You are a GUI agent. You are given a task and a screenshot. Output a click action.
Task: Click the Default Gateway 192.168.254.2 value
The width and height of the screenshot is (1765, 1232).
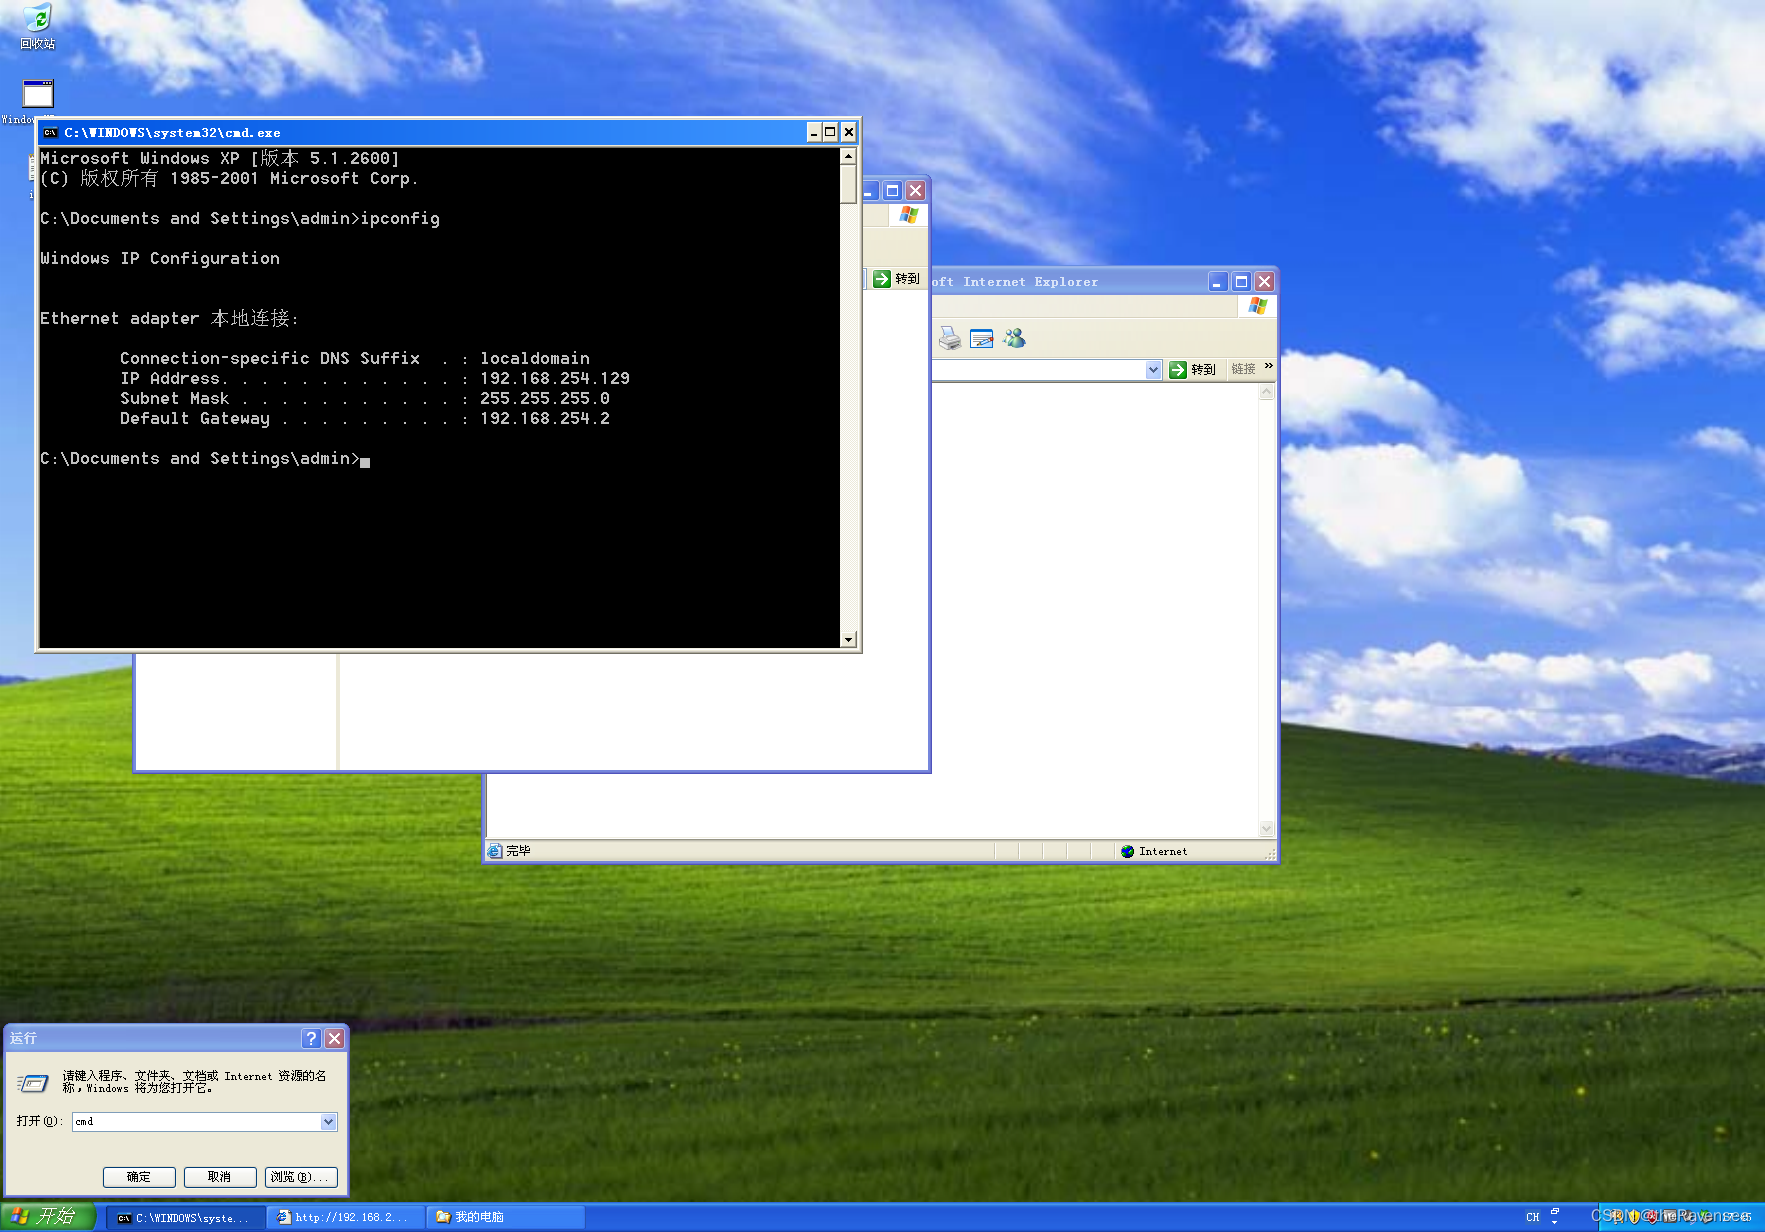545,418
